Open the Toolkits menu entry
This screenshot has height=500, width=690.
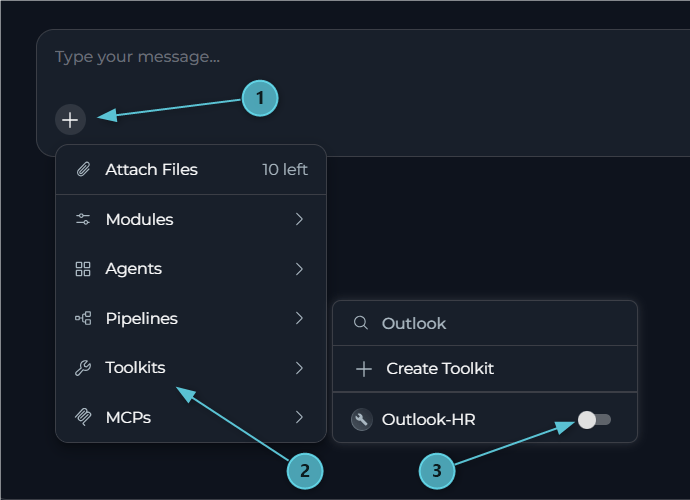pyautogui.click(x=191, y=368)
